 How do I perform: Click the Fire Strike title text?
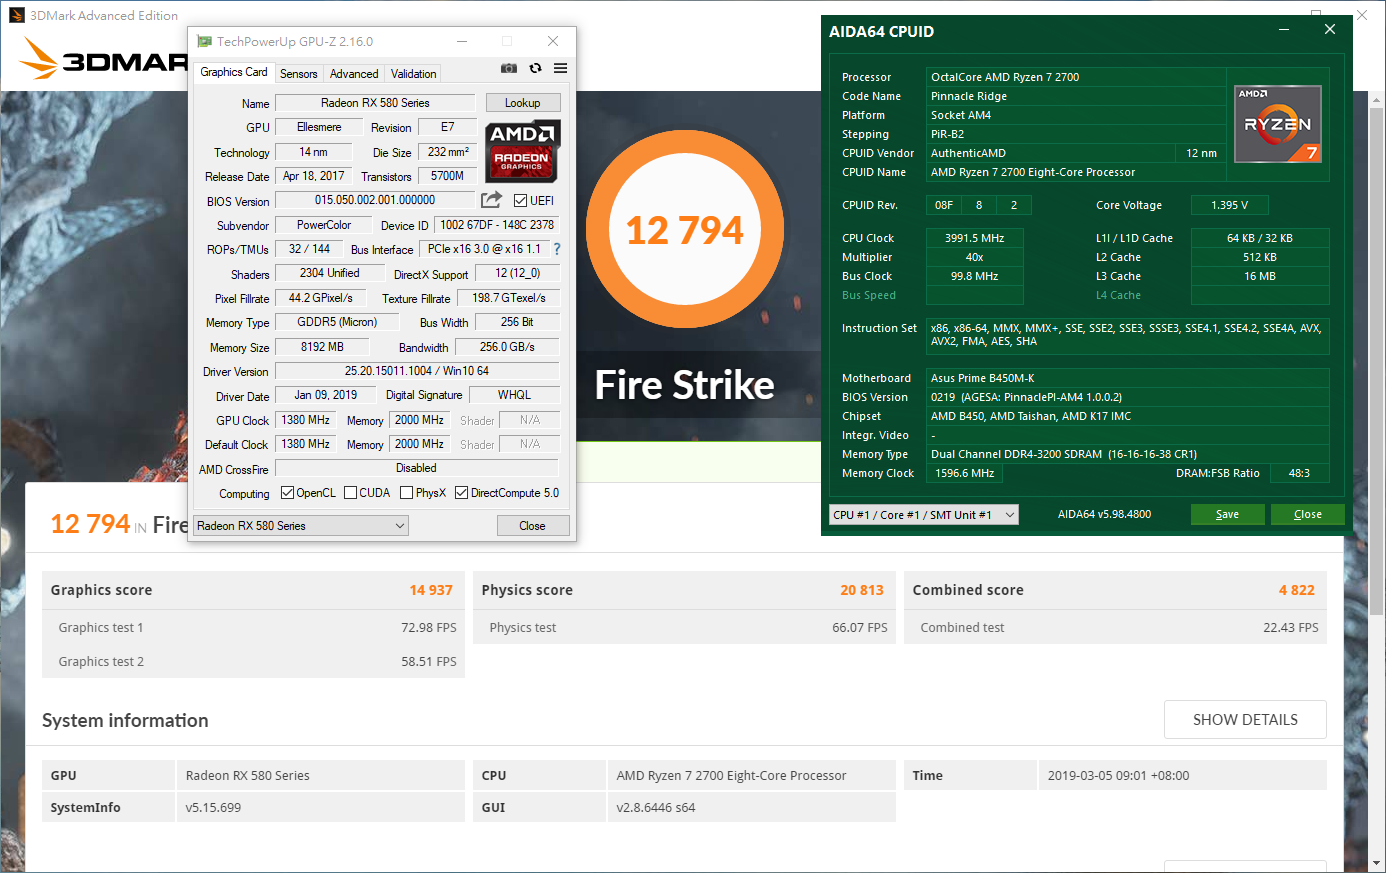(685, 385)
